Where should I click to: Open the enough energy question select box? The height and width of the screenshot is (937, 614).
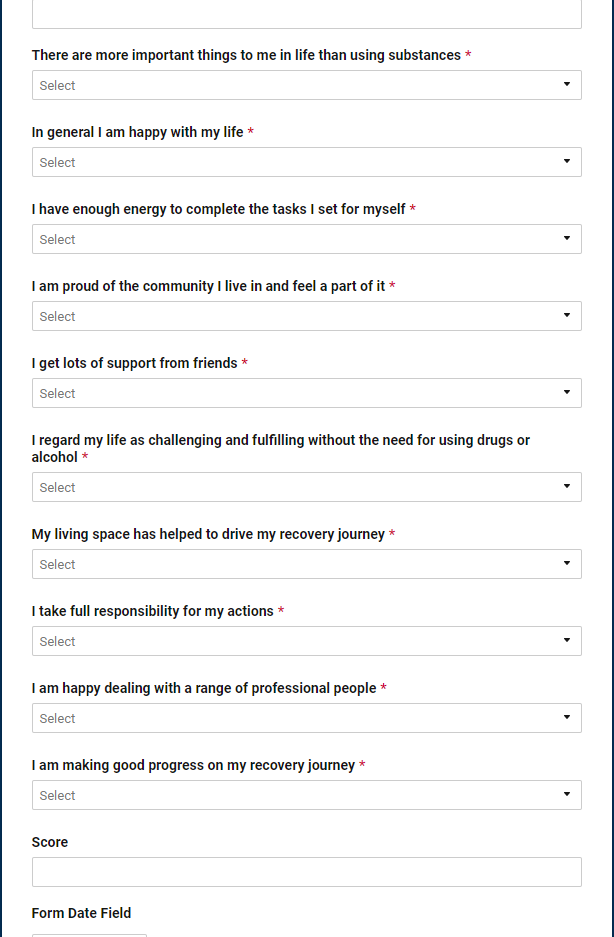click(307, 239)
